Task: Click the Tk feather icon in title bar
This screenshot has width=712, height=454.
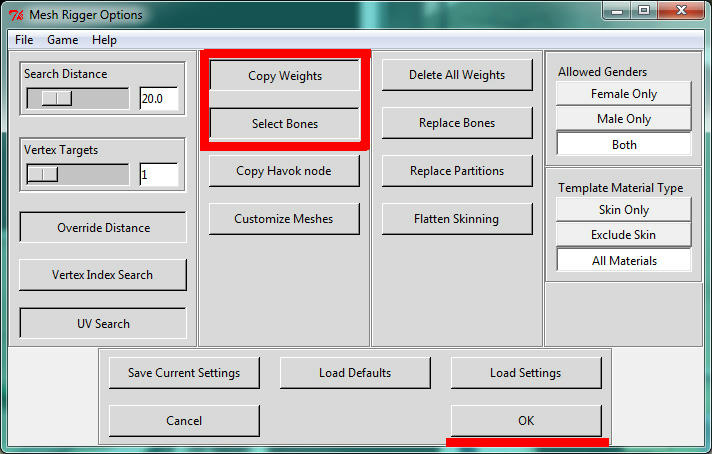Action: 16,15
